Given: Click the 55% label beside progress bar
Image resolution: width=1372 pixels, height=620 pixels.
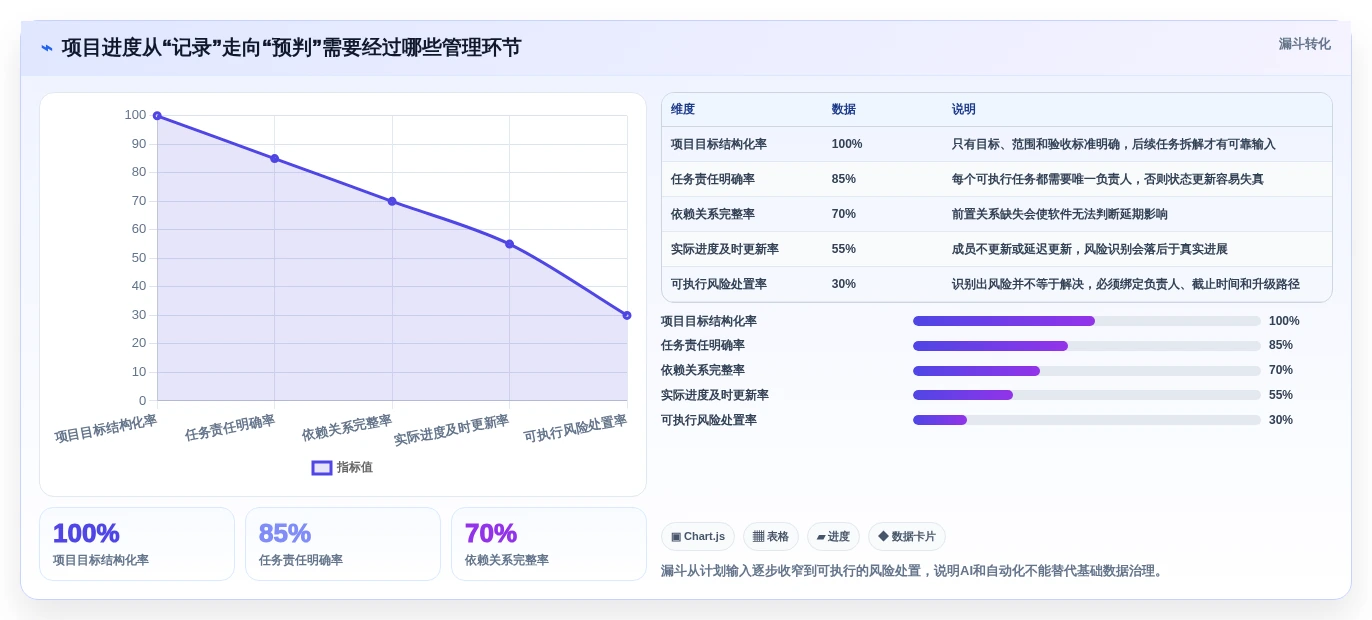Looking at the screenshot, I should 1281,395.
